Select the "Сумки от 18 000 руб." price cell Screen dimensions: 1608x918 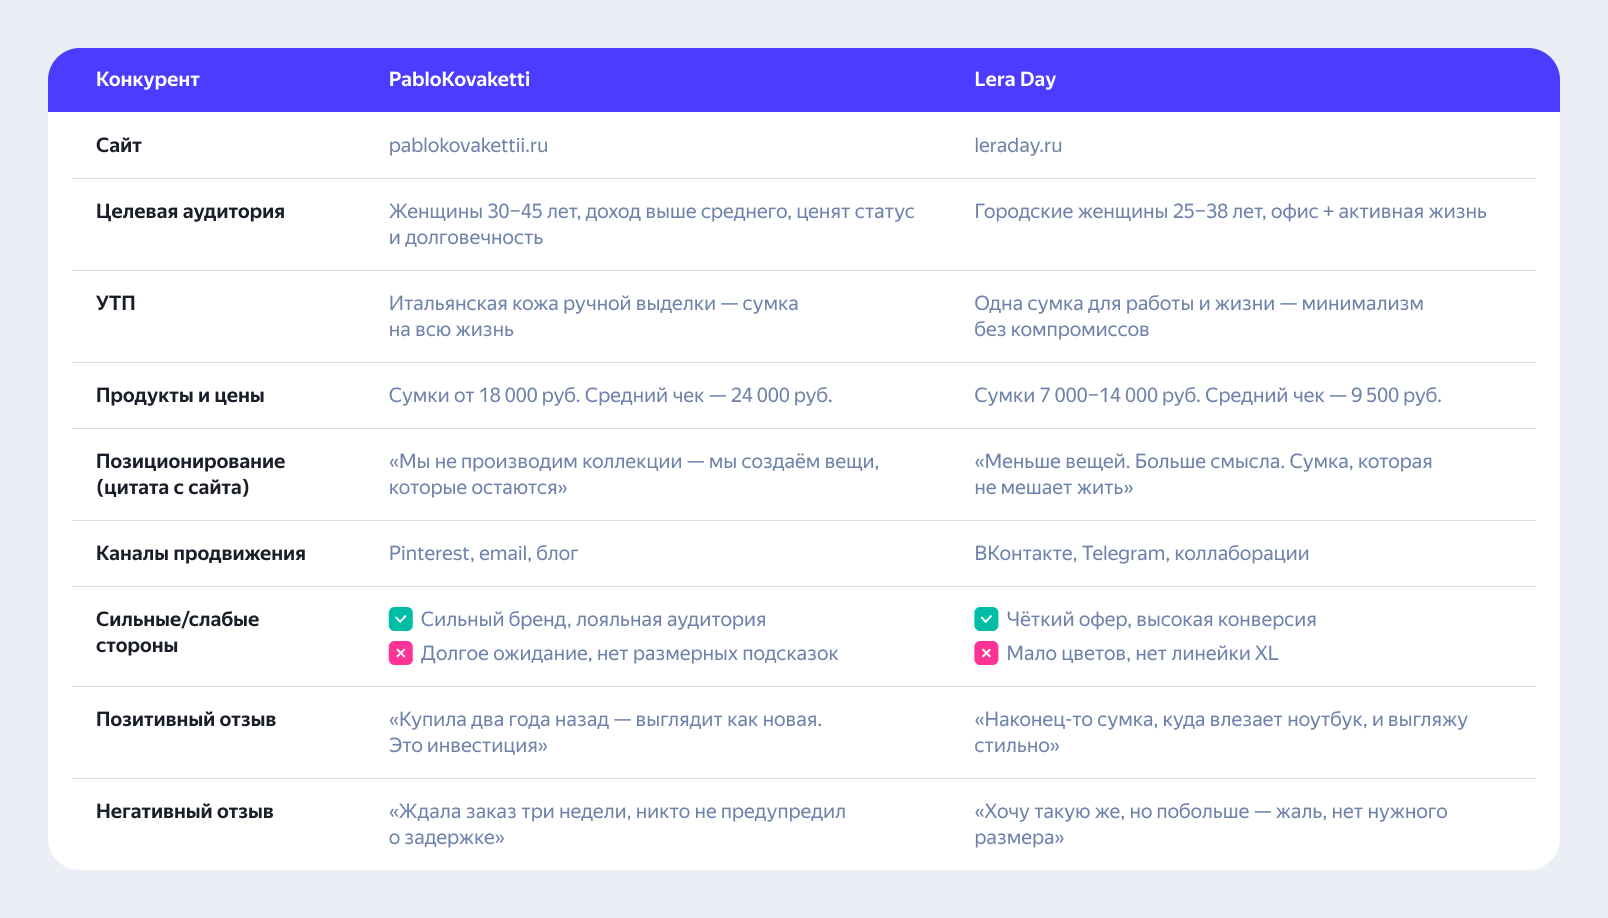click(x=610, y=395)
